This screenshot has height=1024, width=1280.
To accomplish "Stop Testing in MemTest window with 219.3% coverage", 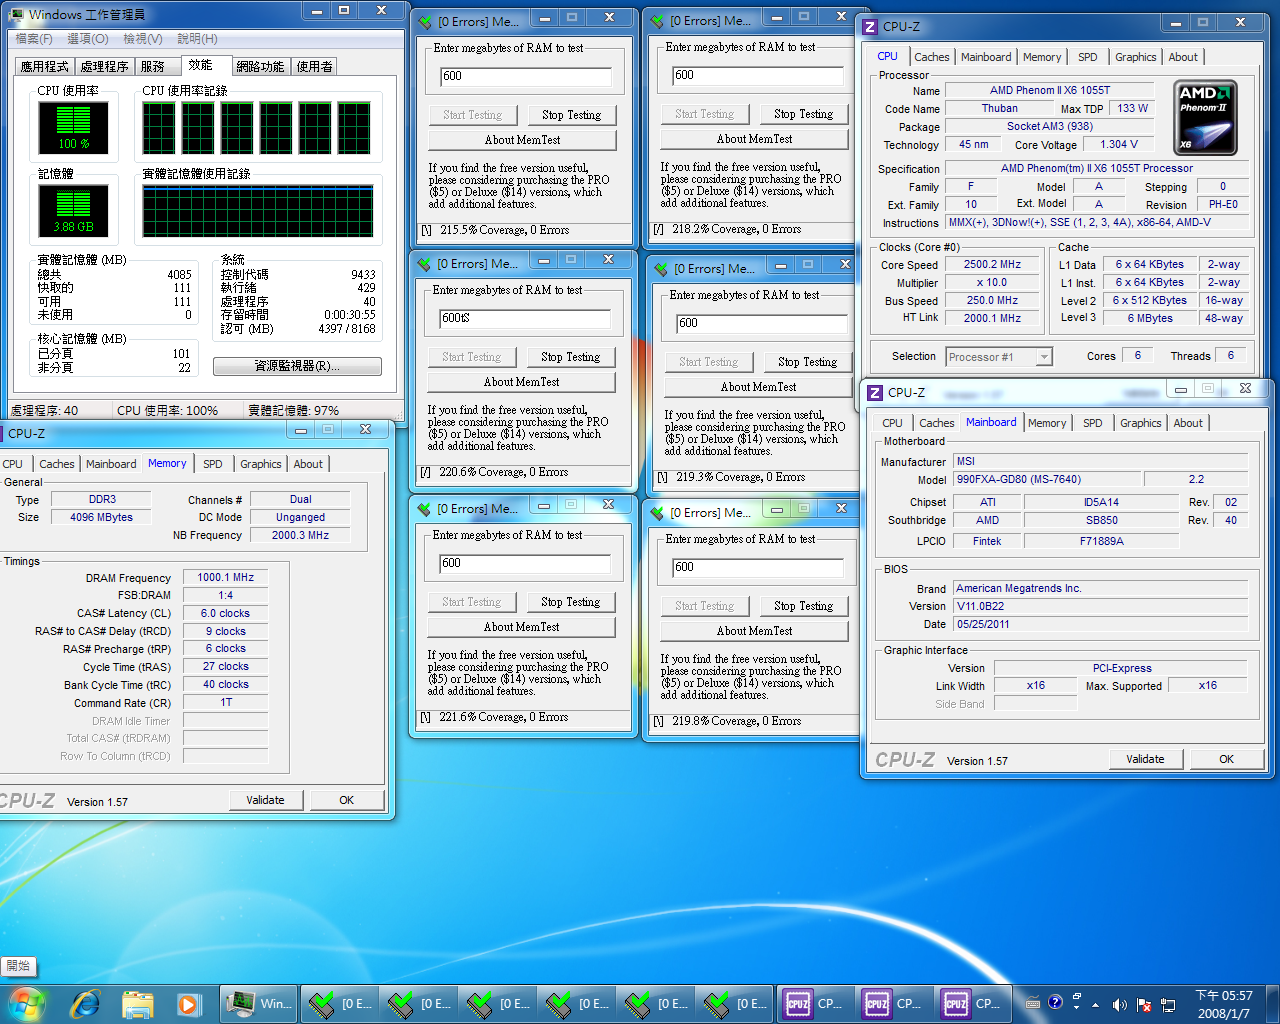I will click(x=807, y=362).
